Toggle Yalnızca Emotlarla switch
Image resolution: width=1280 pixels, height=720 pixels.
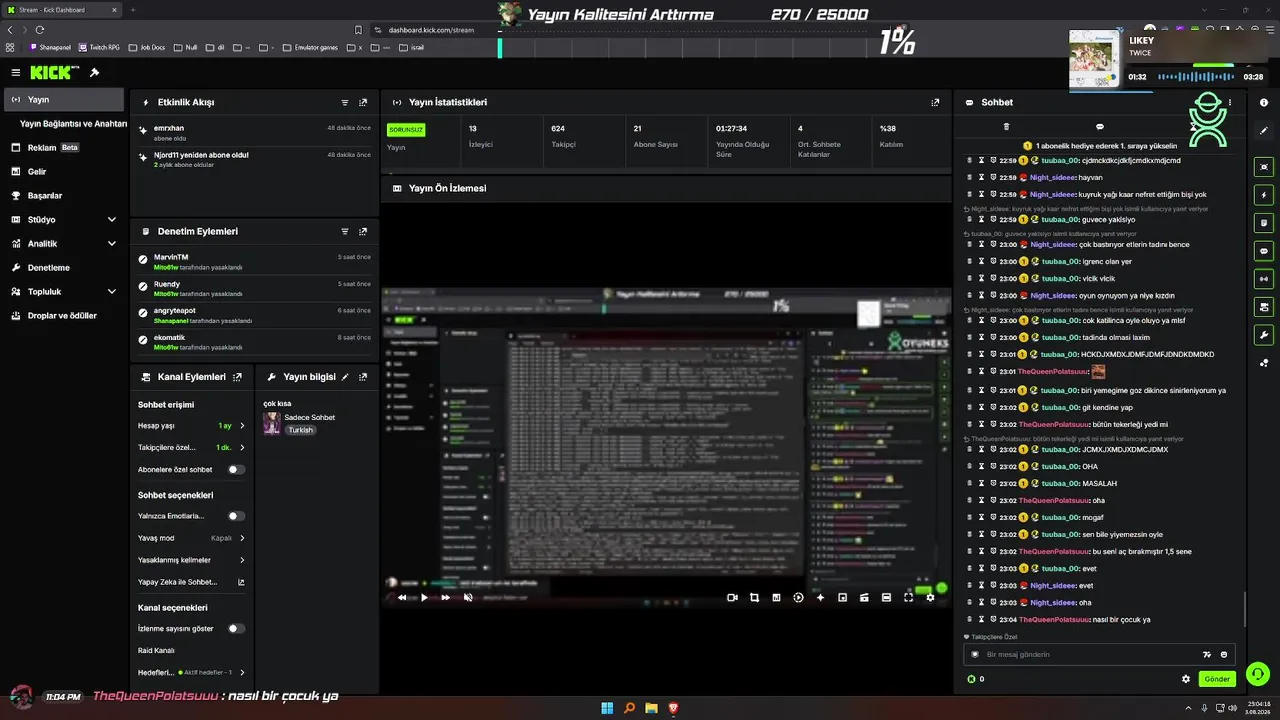click(236, 516)
